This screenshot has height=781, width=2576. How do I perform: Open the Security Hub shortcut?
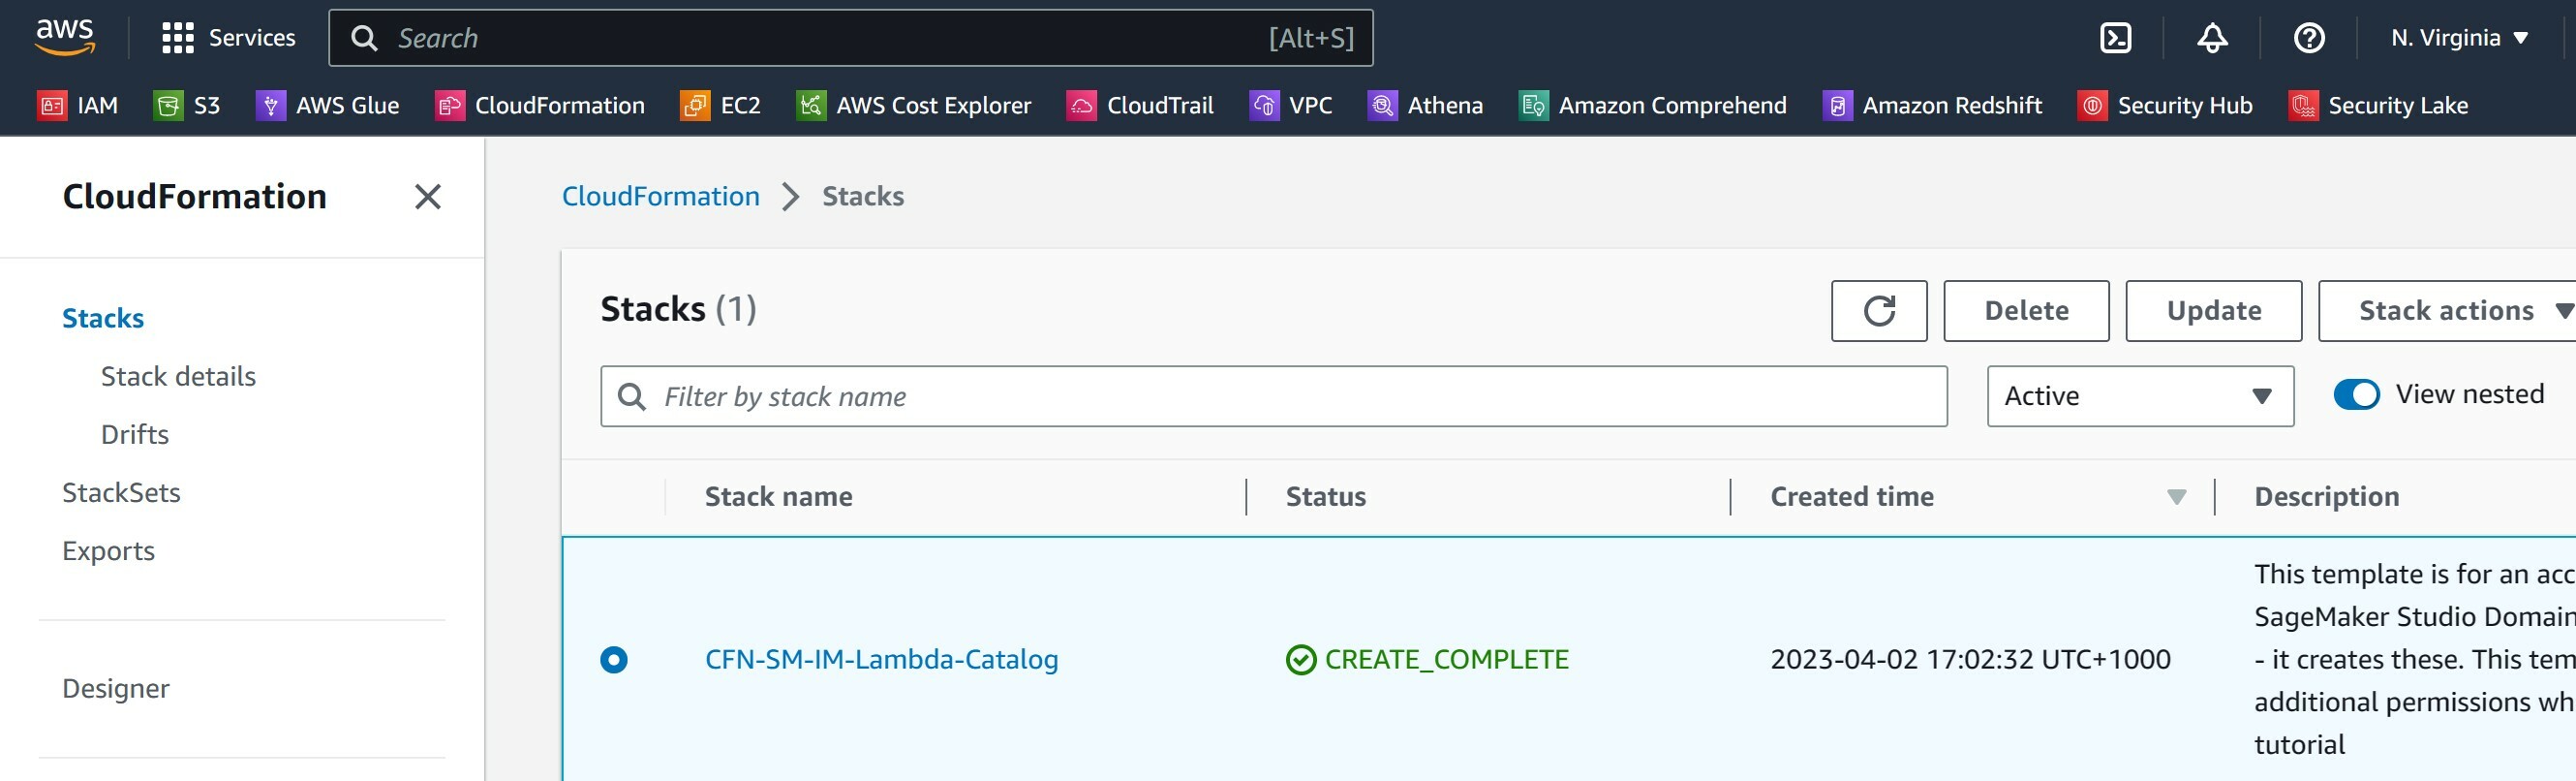(x=2165, y=105)
